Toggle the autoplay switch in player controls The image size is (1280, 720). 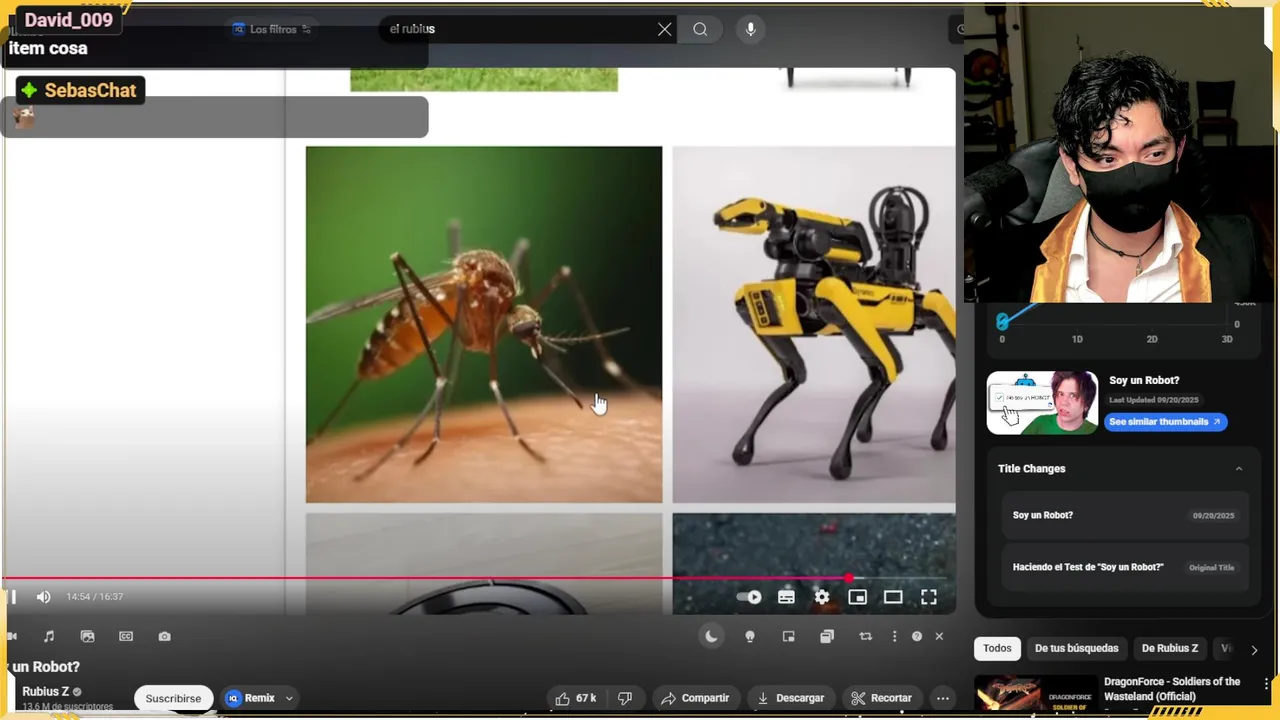(749, 597)
